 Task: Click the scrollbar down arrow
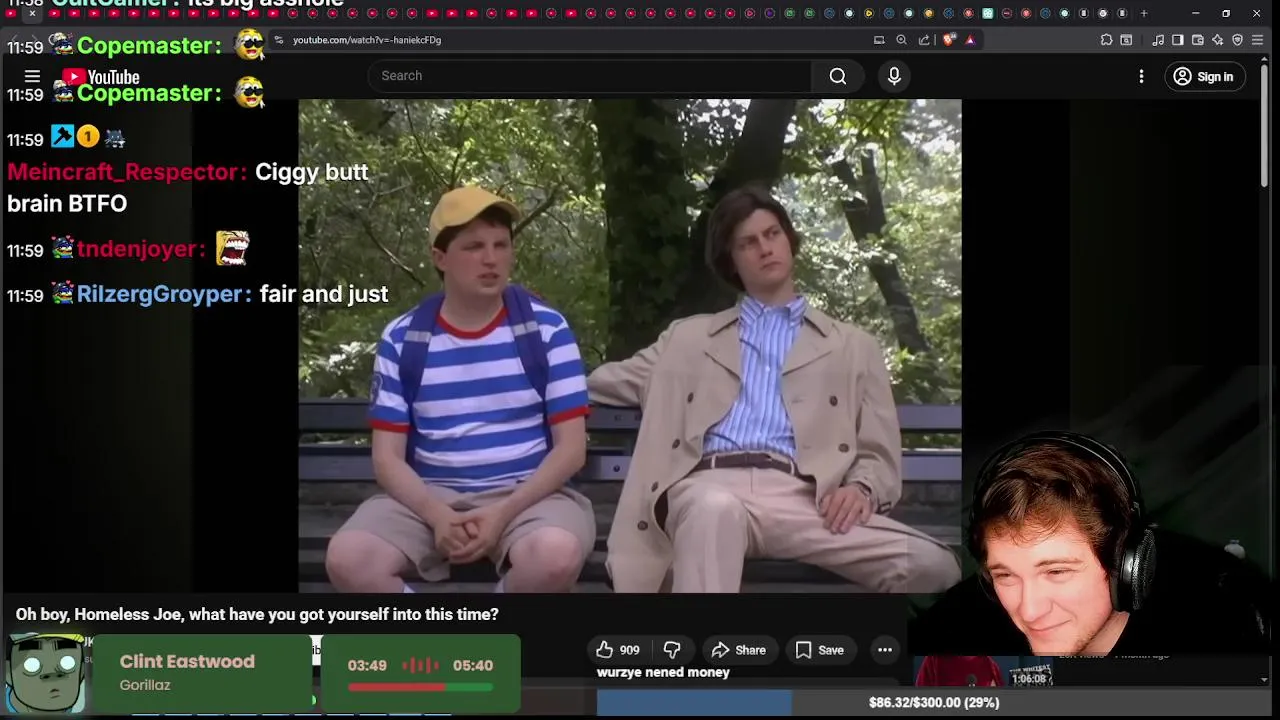click(1264, 680)
